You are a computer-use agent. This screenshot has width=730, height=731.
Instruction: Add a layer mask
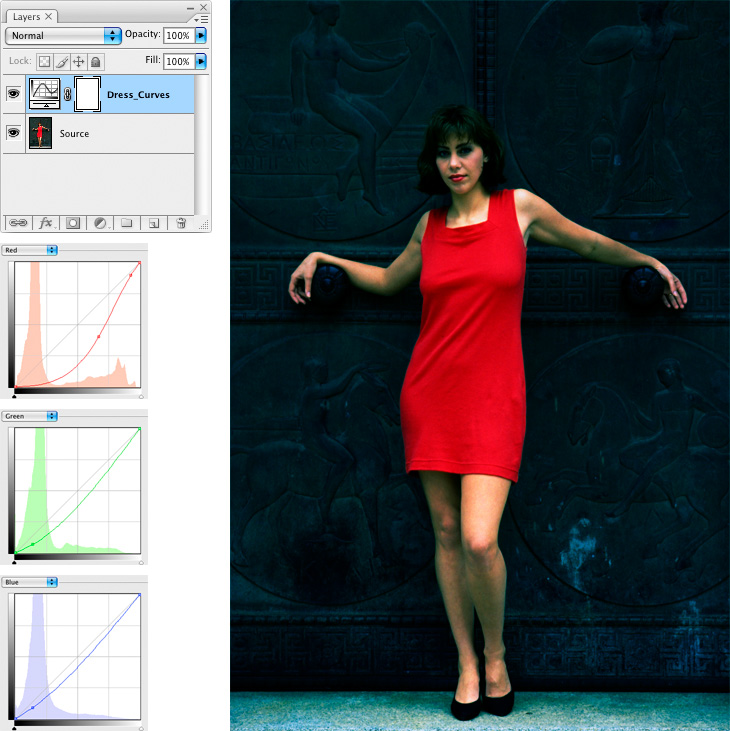[x=73, y=223]
